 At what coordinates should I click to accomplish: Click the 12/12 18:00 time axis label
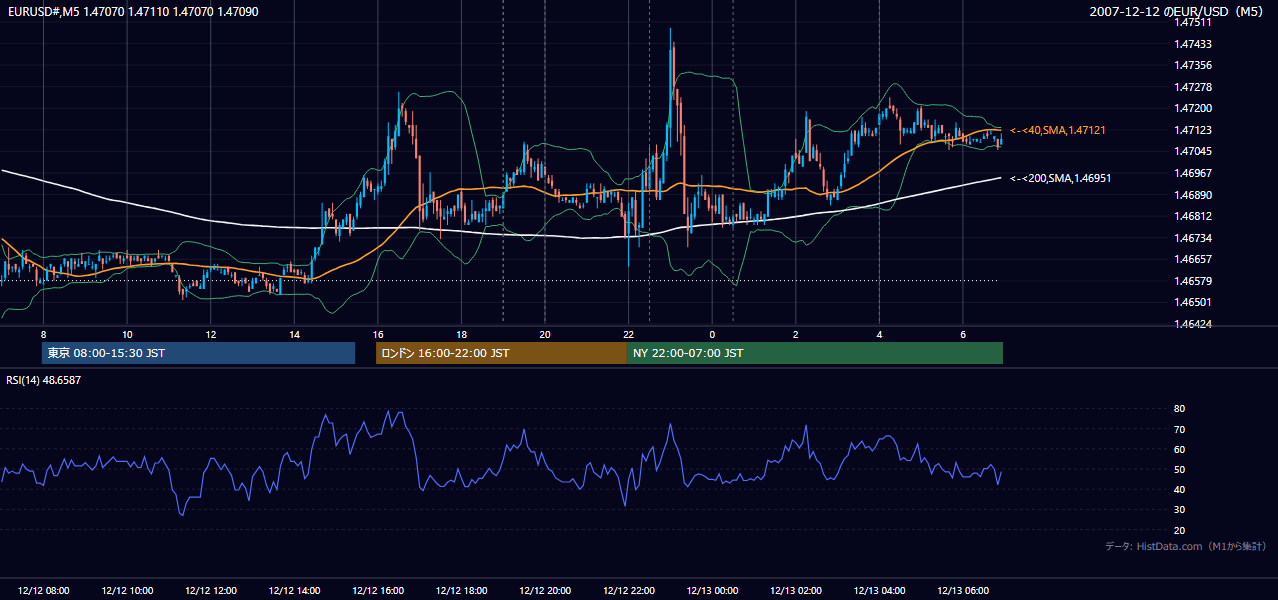[461, 591]
